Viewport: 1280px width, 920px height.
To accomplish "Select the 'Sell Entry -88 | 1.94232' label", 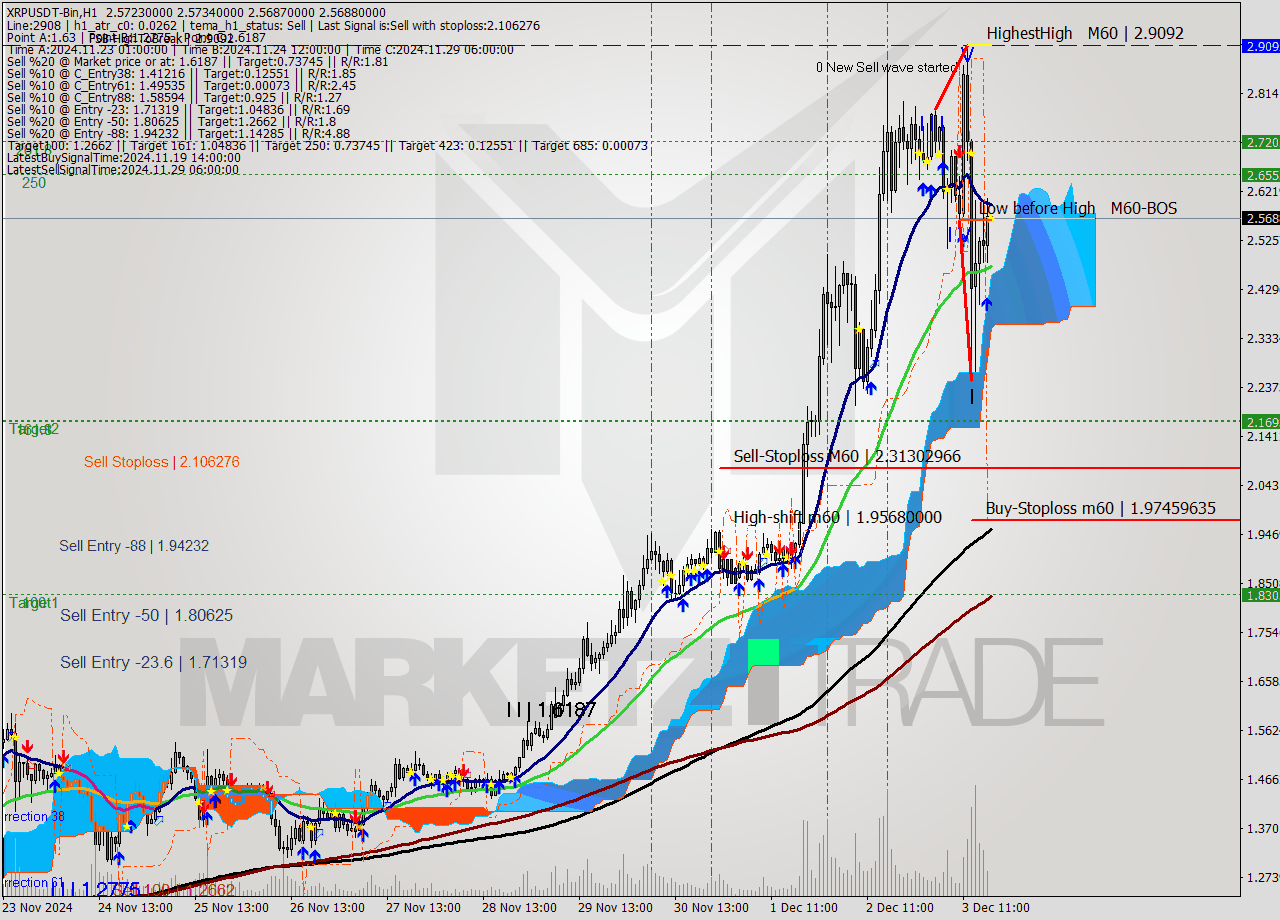I will (x=134, y=545).
